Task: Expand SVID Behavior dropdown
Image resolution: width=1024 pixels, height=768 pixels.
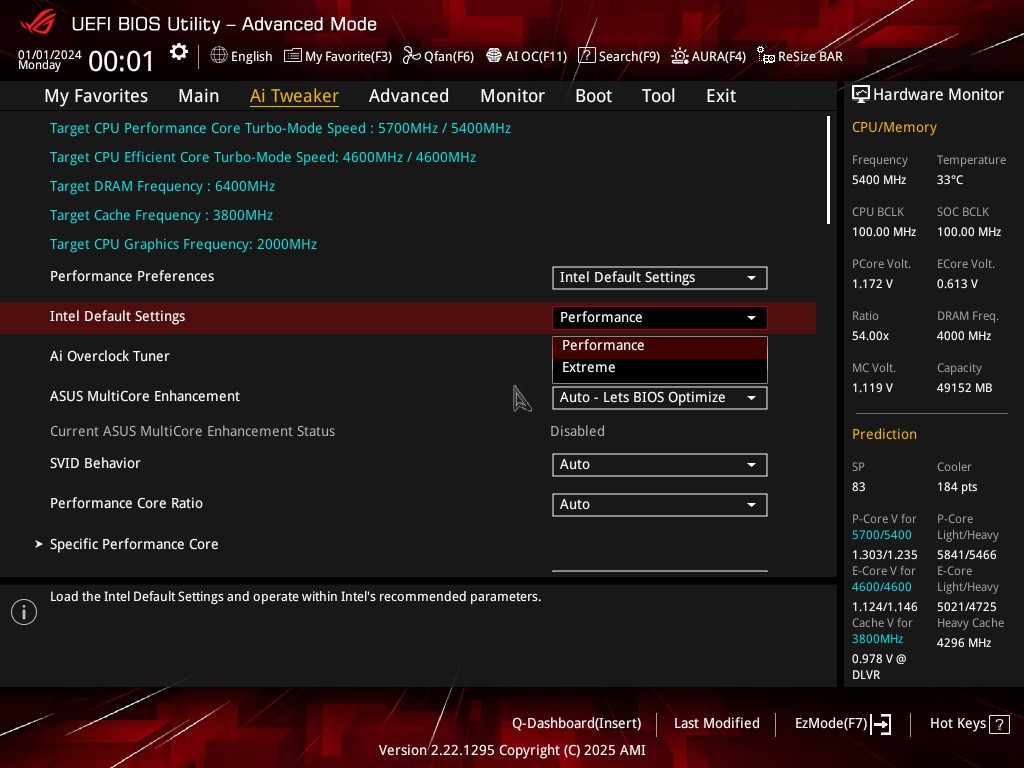Action: tap(659, 465)
